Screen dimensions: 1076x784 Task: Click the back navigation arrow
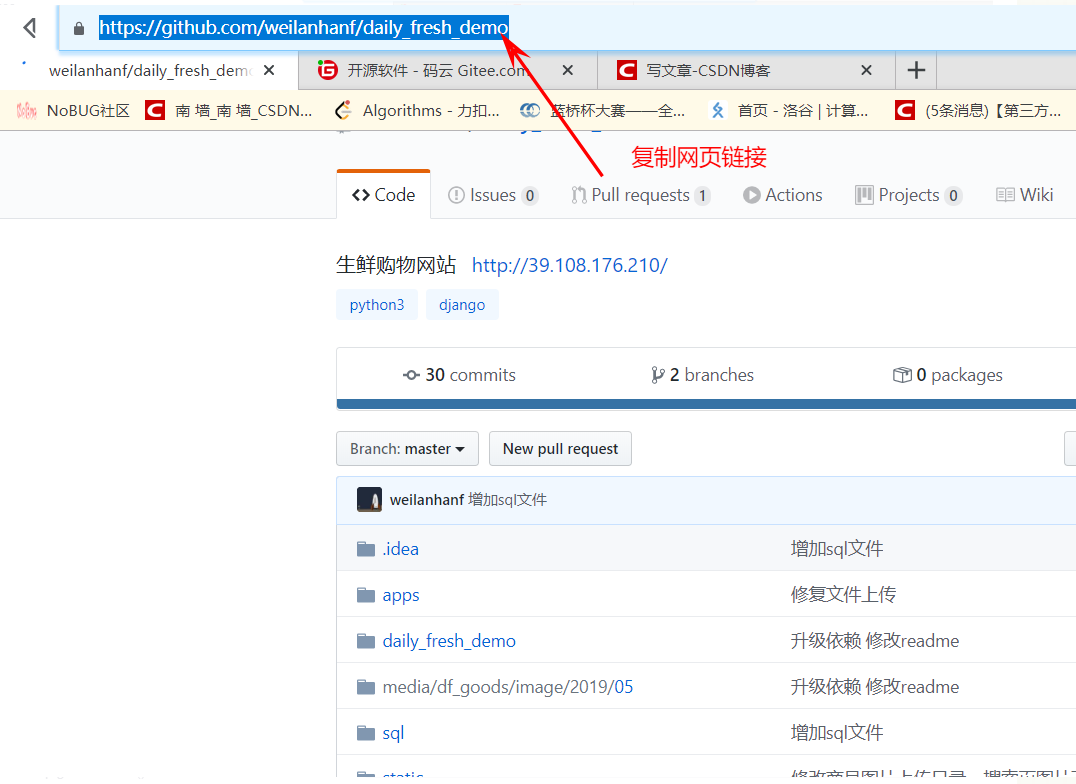30,27
